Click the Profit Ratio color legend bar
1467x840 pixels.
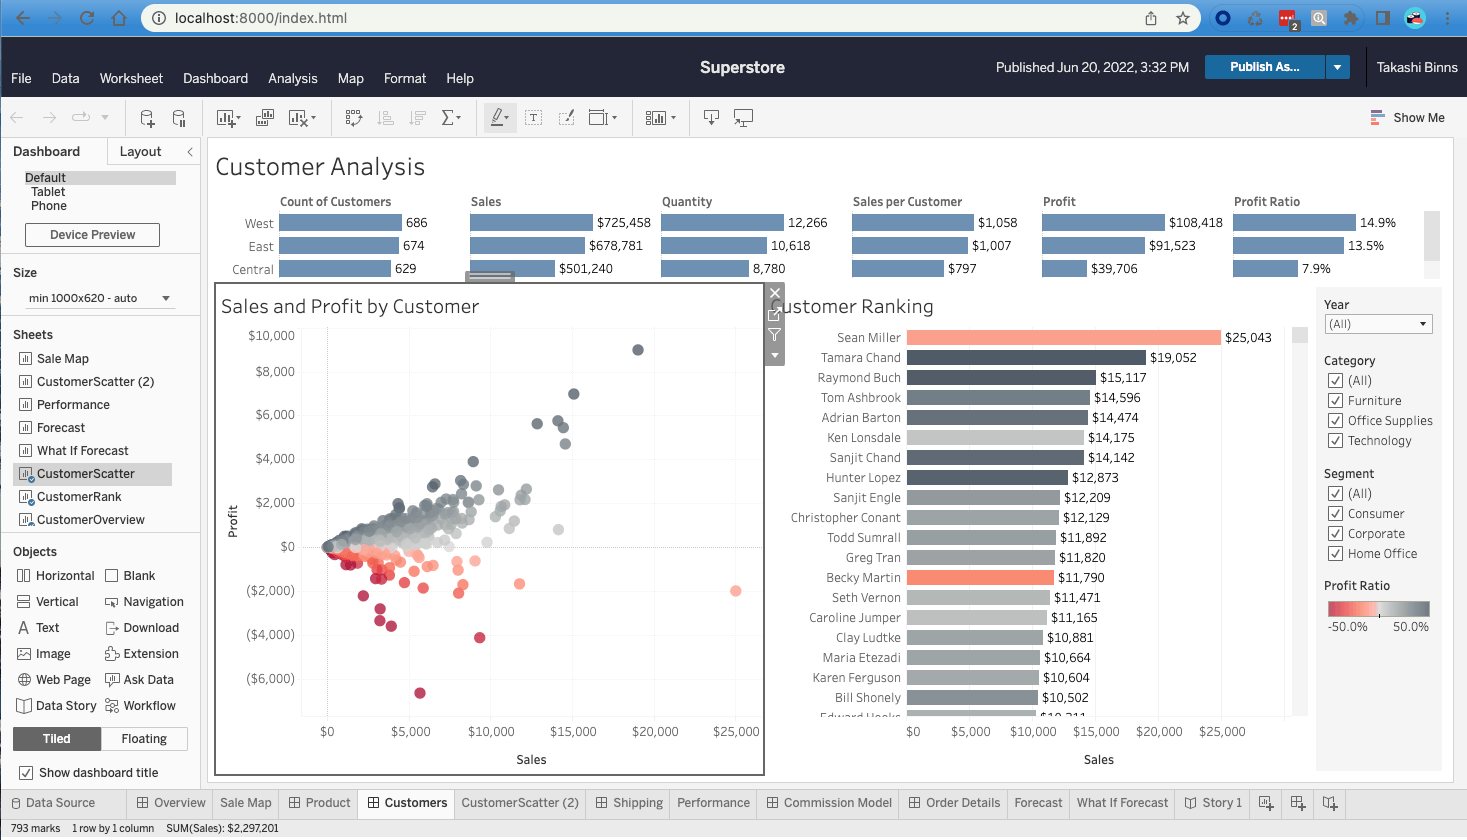(x=1378, y=609)
